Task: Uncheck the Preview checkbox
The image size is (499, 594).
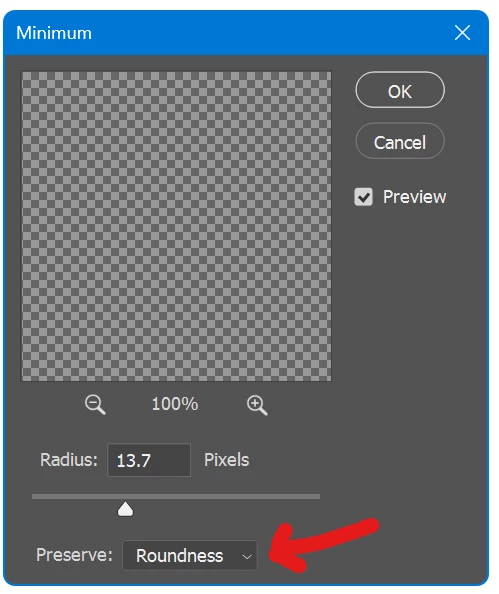Action: 363,197
